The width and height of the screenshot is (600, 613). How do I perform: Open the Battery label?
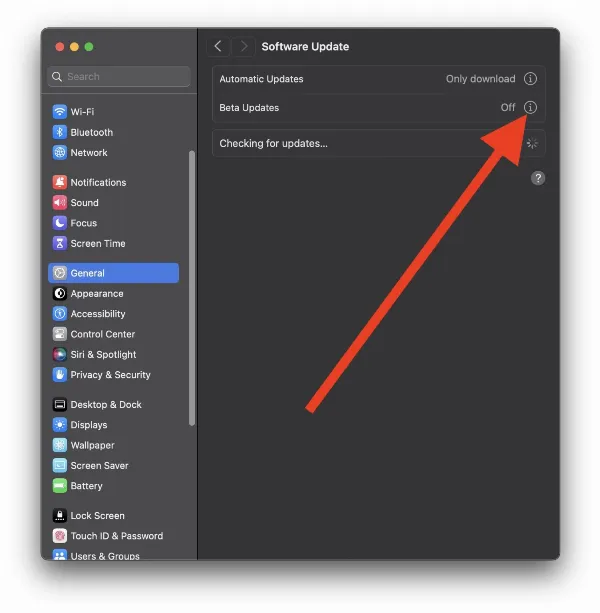[x=86, y=486]
